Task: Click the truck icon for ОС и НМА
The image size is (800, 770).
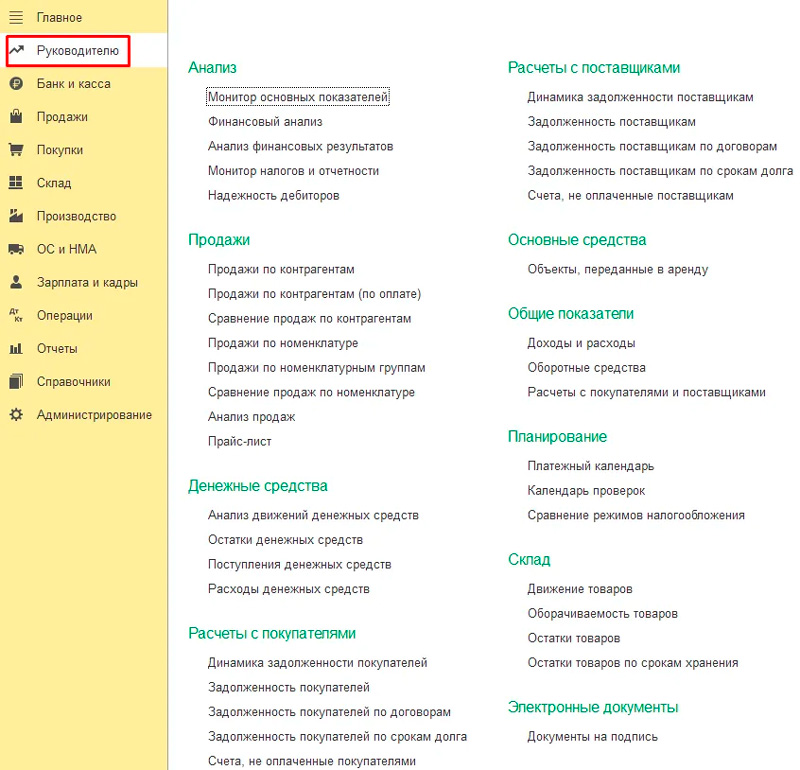Action: pyautogui.click(x=16, y=249)
